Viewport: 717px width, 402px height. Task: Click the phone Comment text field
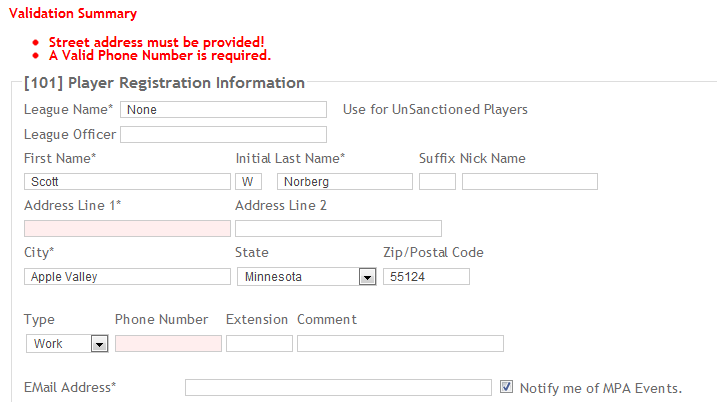click(400, 343)
